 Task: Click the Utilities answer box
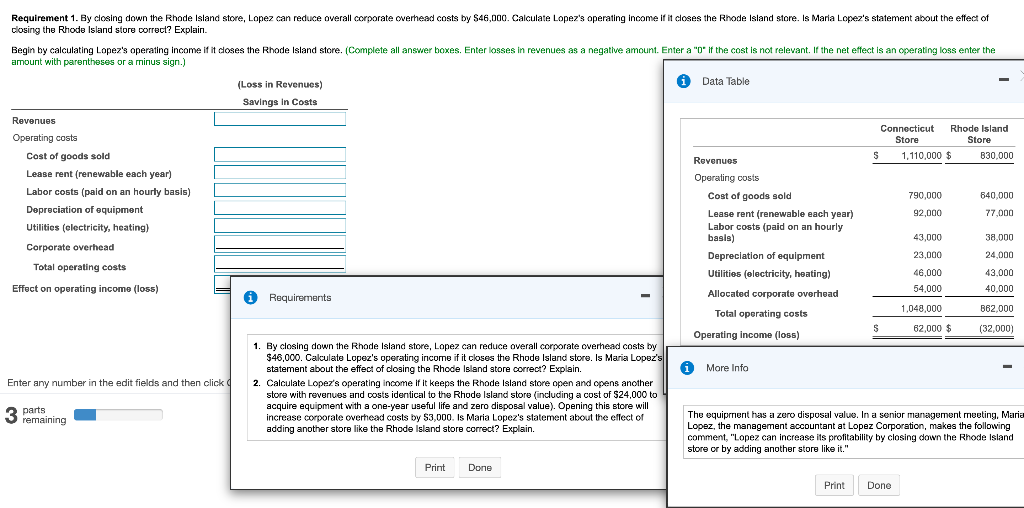280,225
